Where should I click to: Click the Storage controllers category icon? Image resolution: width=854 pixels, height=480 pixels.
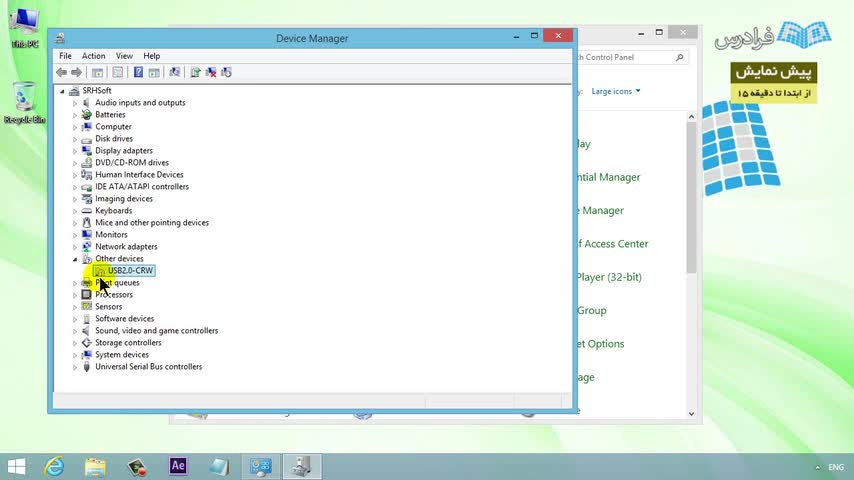point(87,343)
